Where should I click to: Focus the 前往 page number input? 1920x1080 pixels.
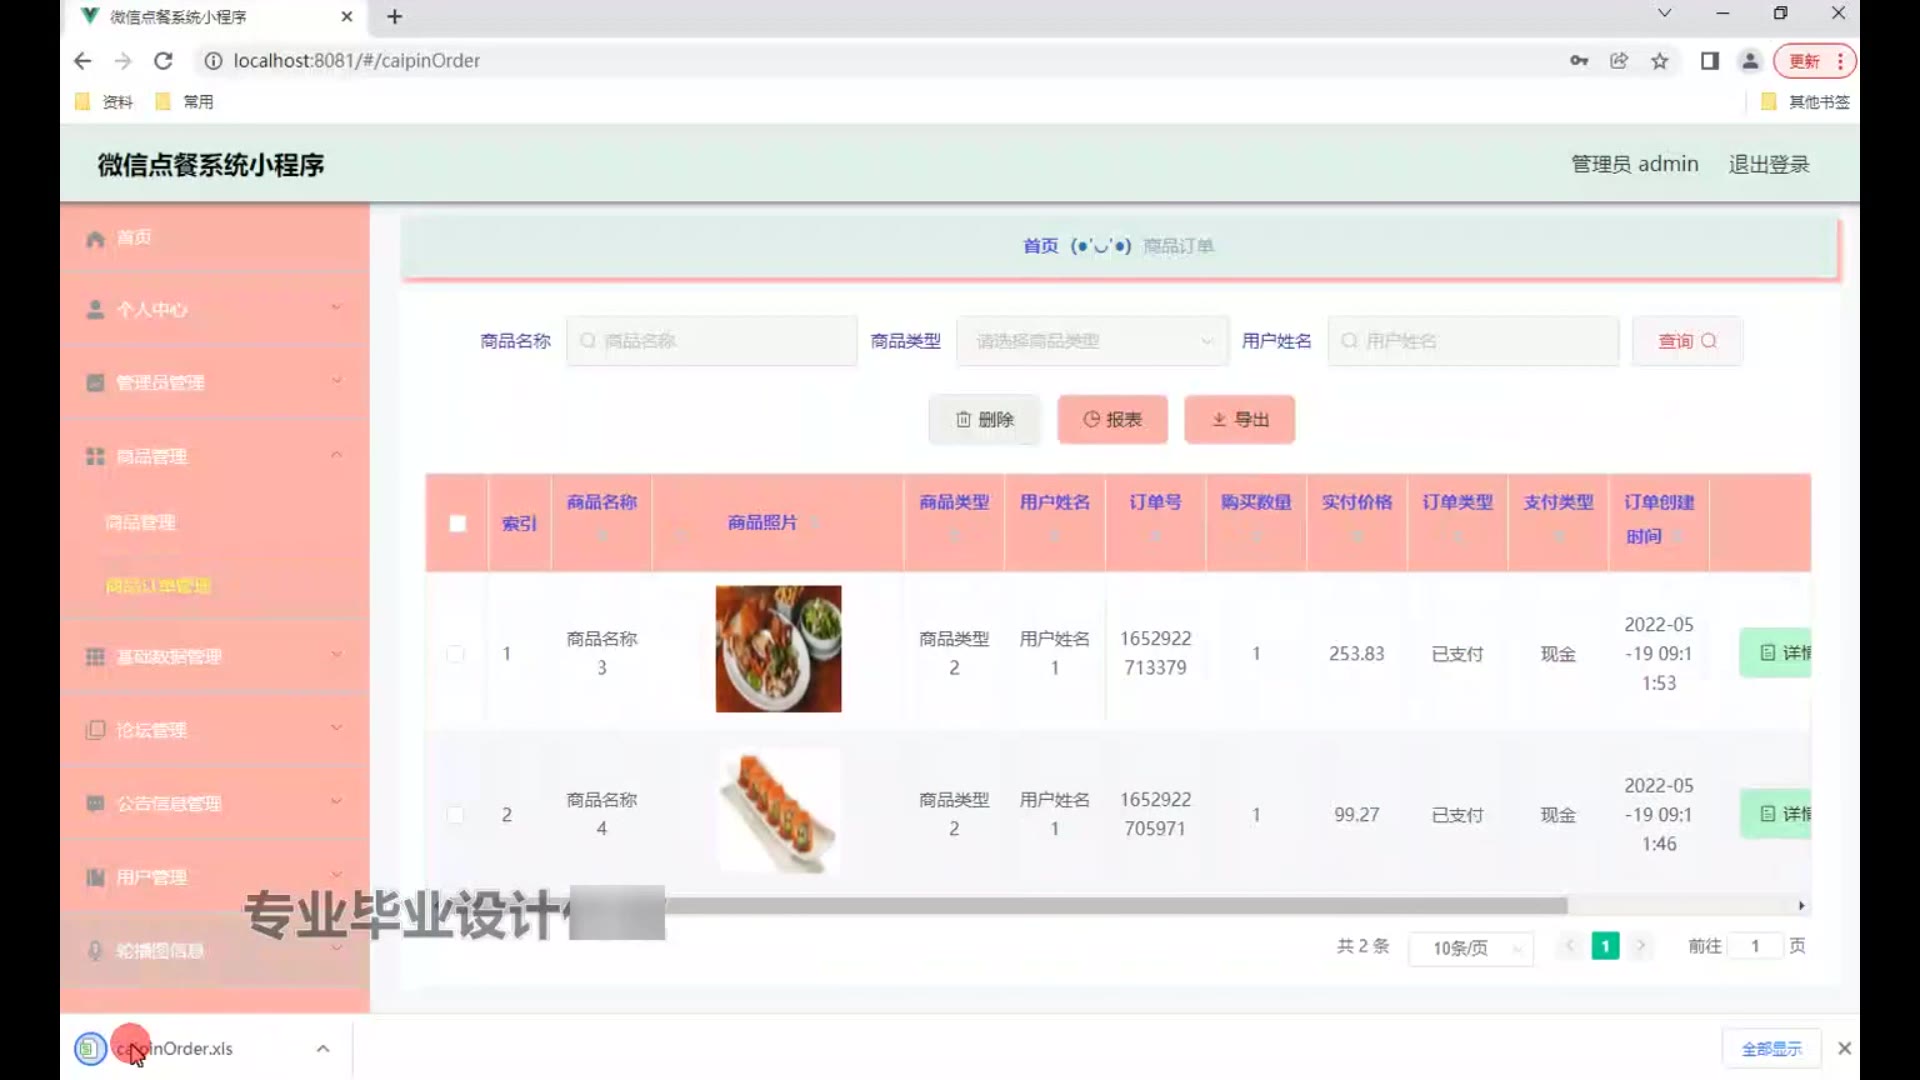click(x=1754, y=946)
